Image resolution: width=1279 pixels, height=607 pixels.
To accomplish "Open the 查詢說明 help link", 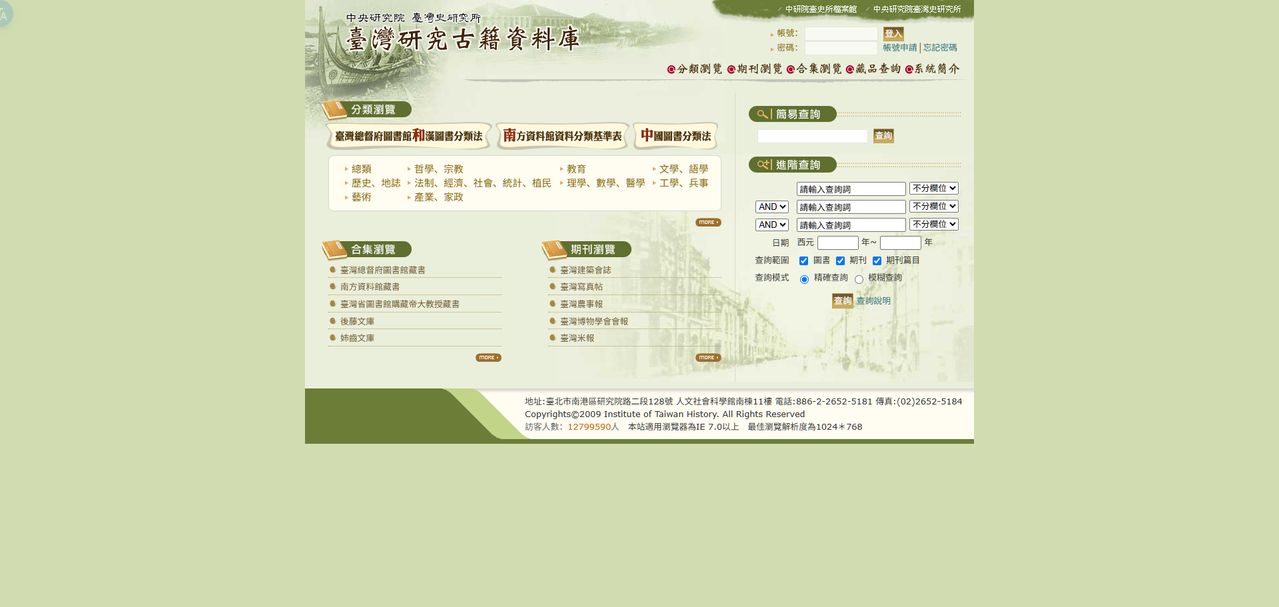I will click(873, 301).
